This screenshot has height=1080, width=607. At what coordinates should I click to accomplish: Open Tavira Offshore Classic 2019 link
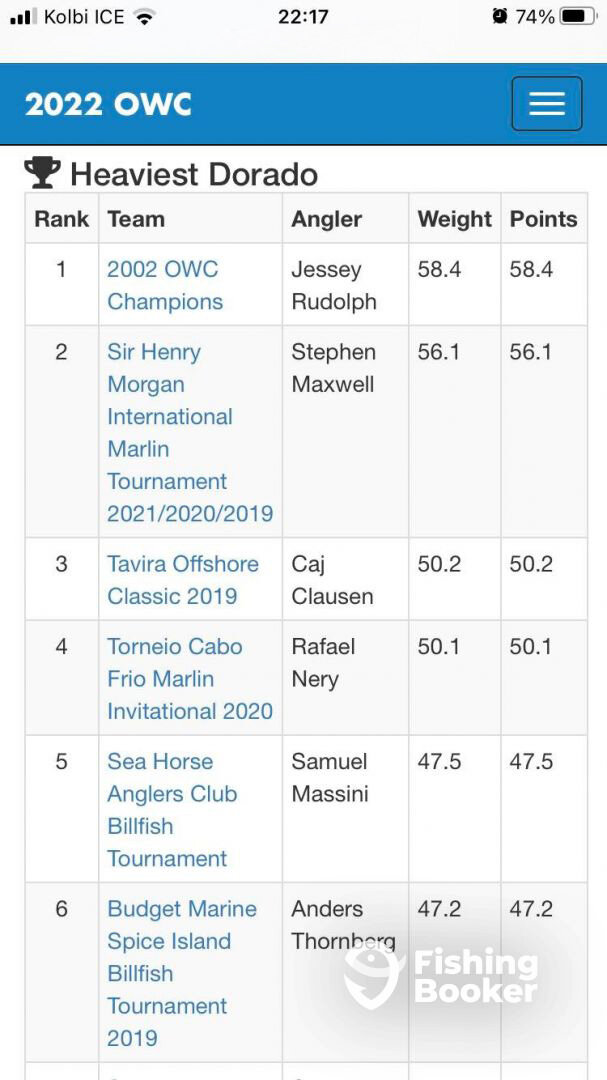pos(183,580)
